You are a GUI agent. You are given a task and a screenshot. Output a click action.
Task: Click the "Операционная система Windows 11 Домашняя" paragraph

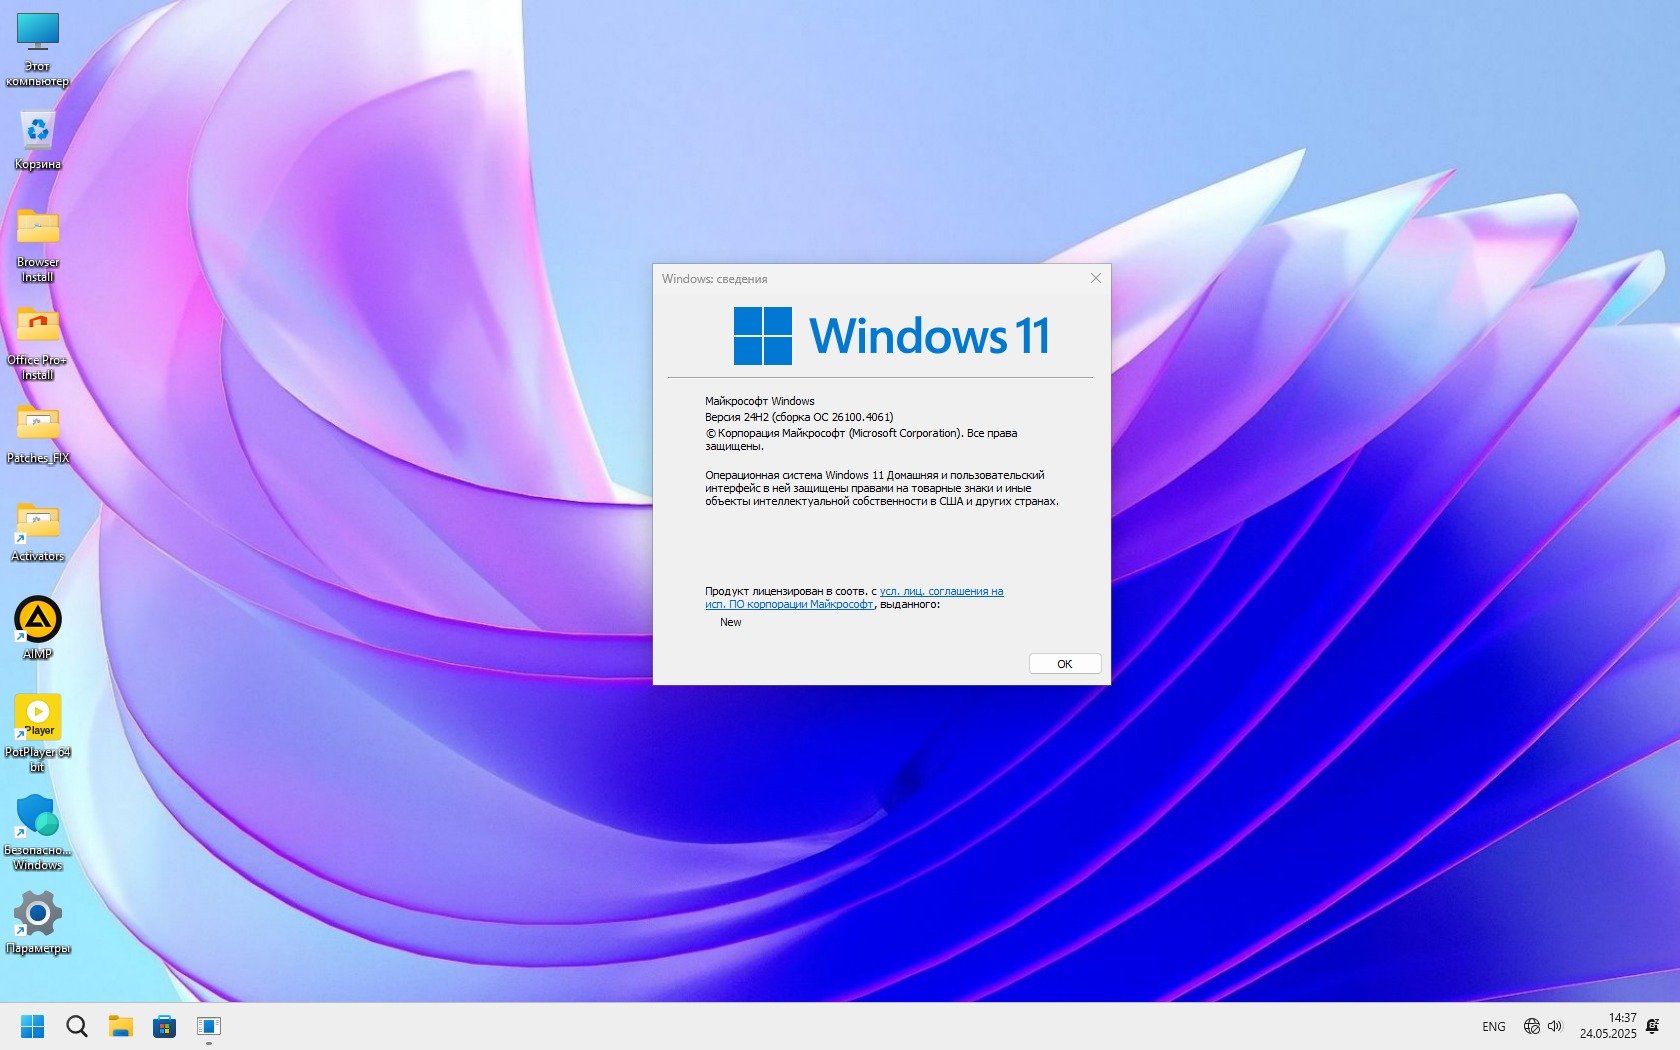click(x=882, y=488)
